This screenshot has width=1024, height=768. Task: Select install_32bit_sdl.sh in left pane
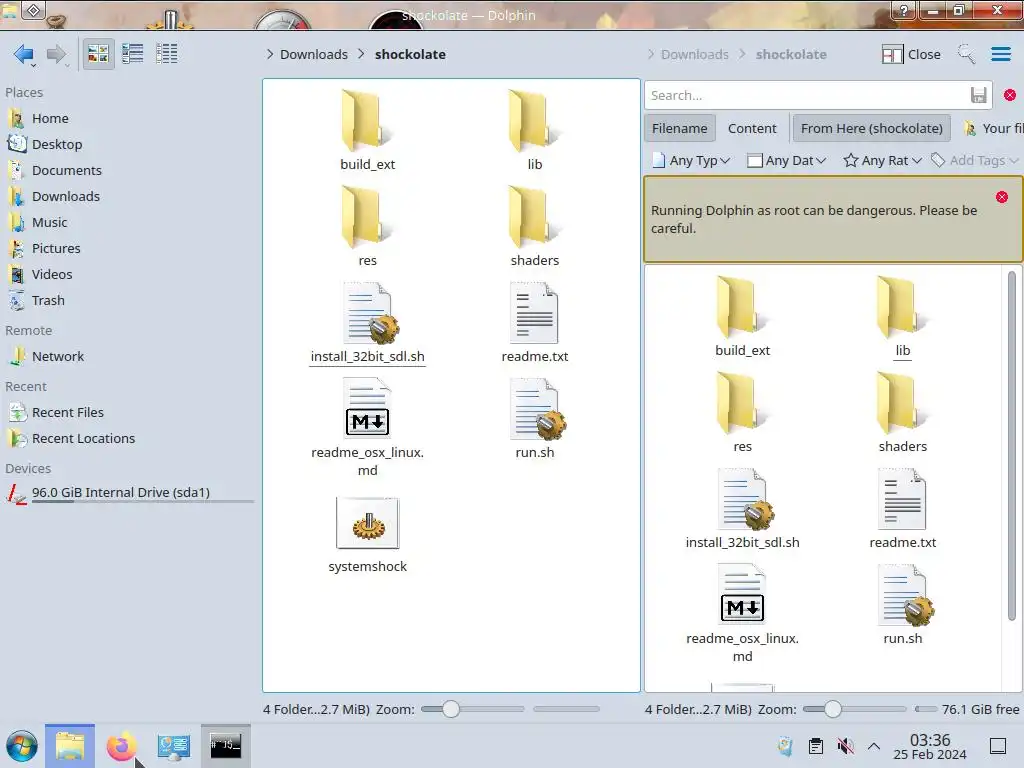point(367,322)
